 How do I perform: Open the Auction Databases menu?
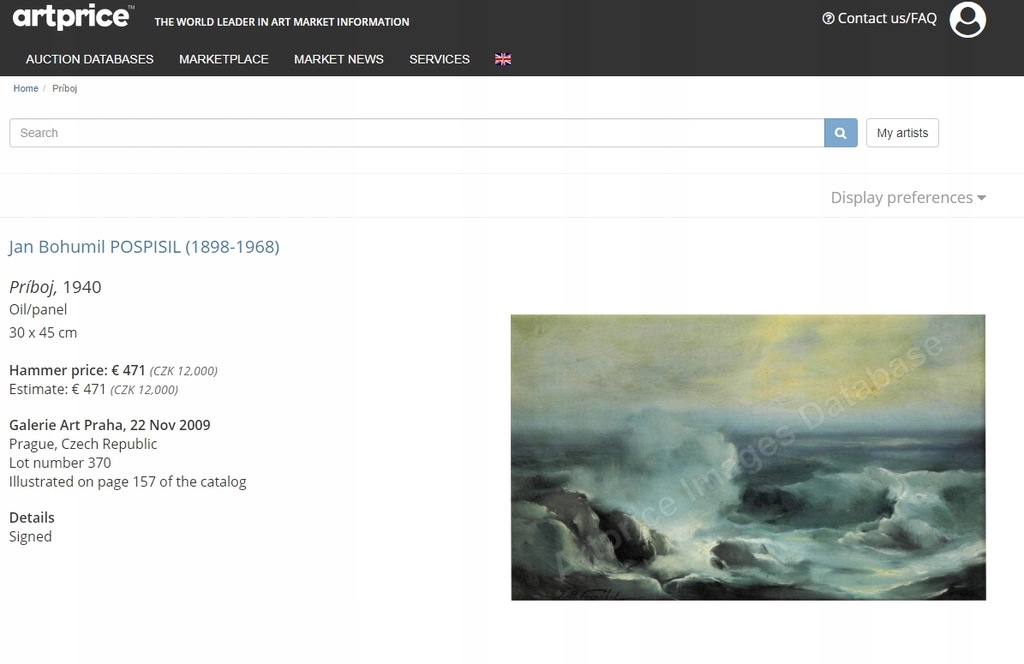click(x=89, y=59)
